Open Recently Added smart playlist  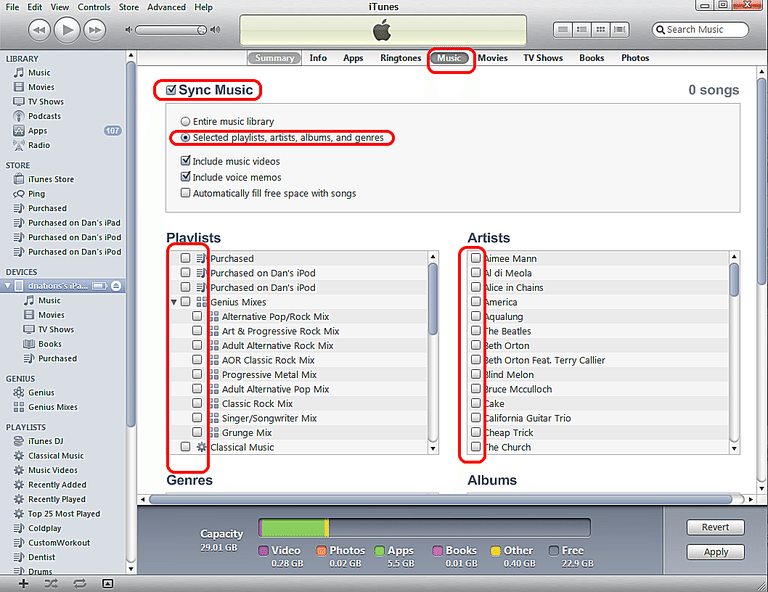(x=57, y=485)
